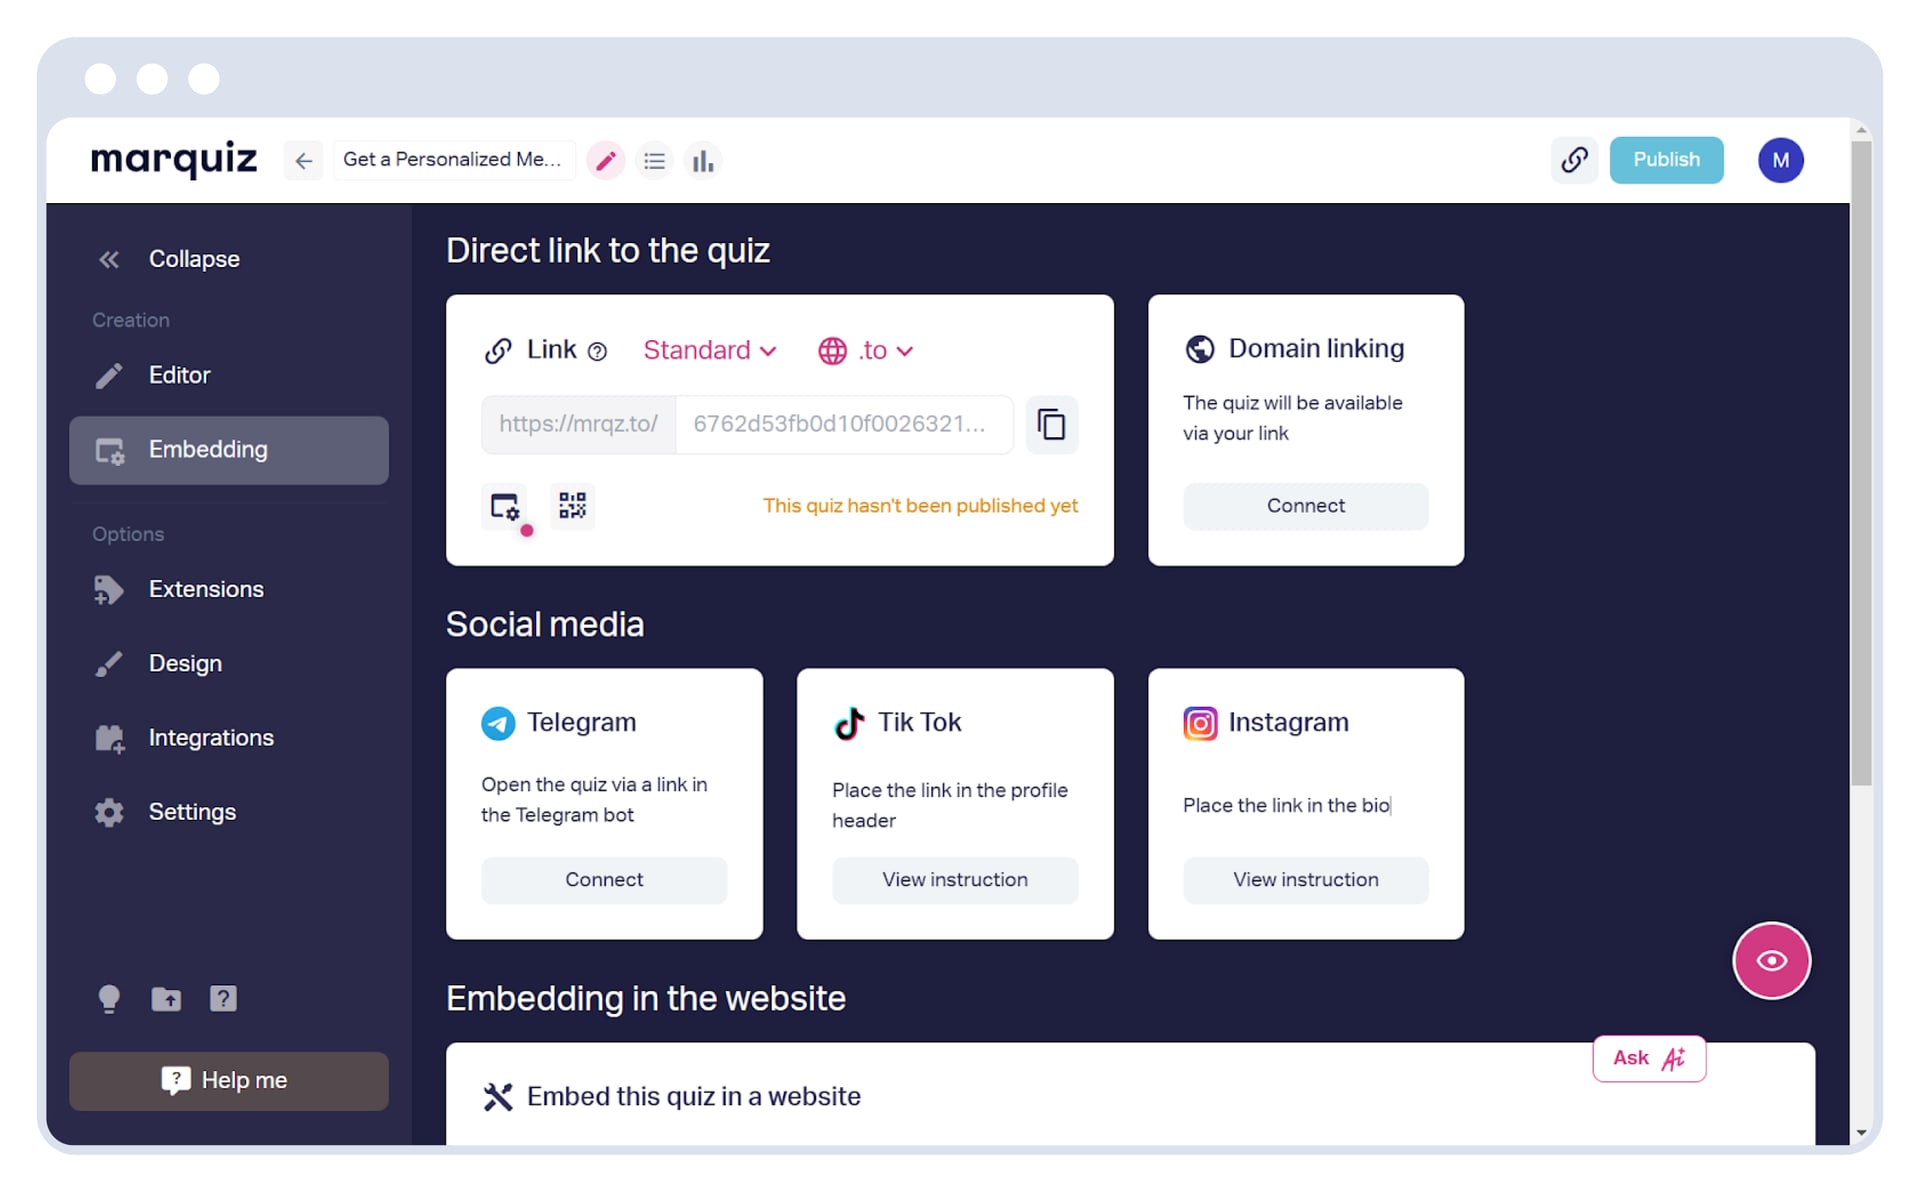1920x1181 pixels.
Task: Open the M user avatar menu
Action: (1780, 160)
